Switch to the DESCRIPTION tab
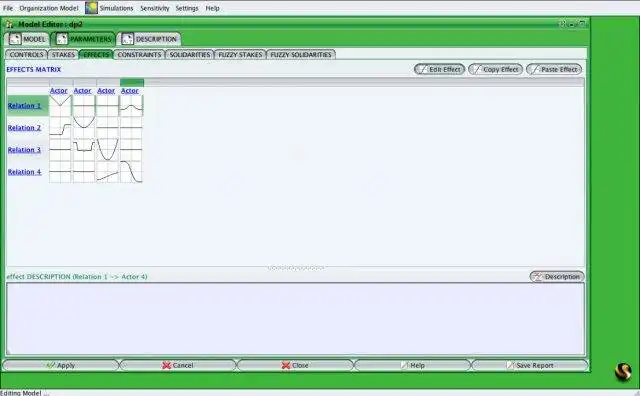The height and width of the screenshot is (396, 640). pyautogui.click(x=149, y=39)
